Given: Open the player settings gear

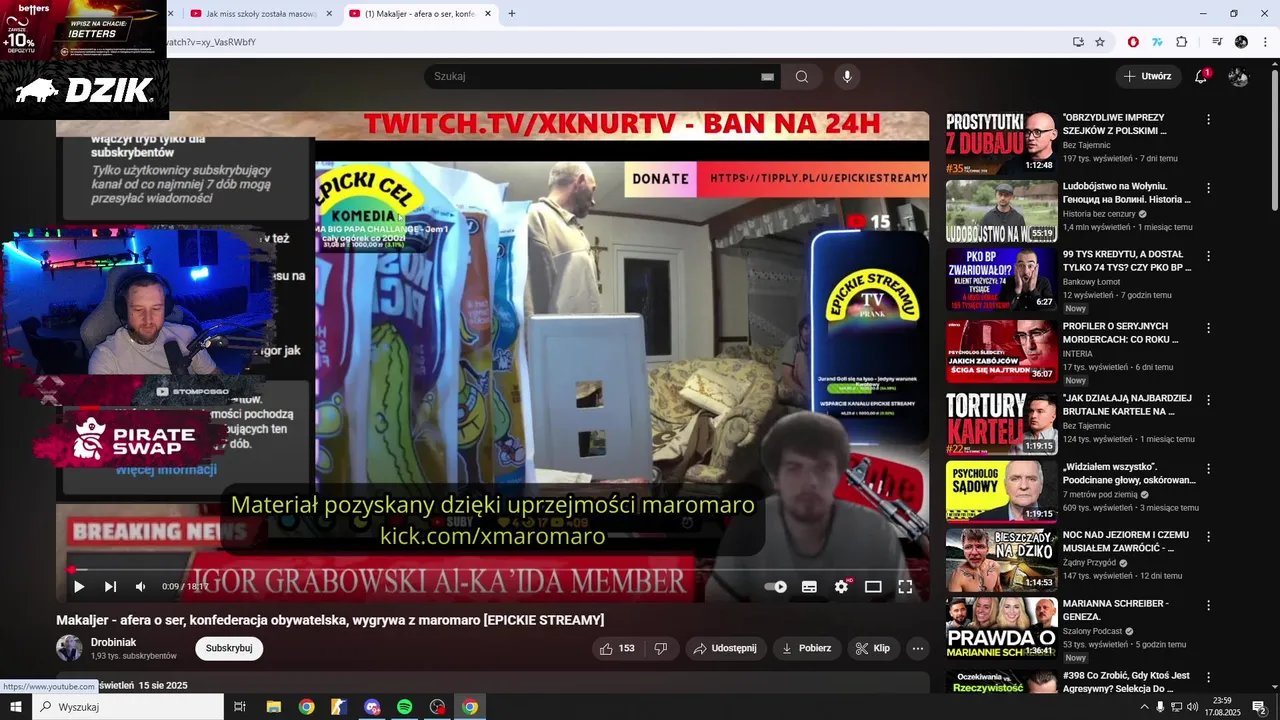Looking at the screenshot, I should tap(841, 587).
